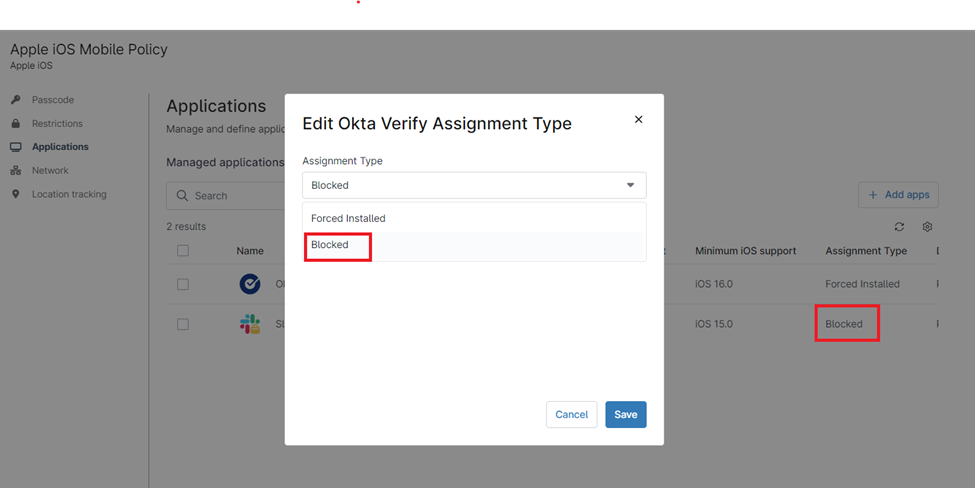Check the Okta Verify row checkbox
This screenshot has width=975, height=488.
(183, 284)
